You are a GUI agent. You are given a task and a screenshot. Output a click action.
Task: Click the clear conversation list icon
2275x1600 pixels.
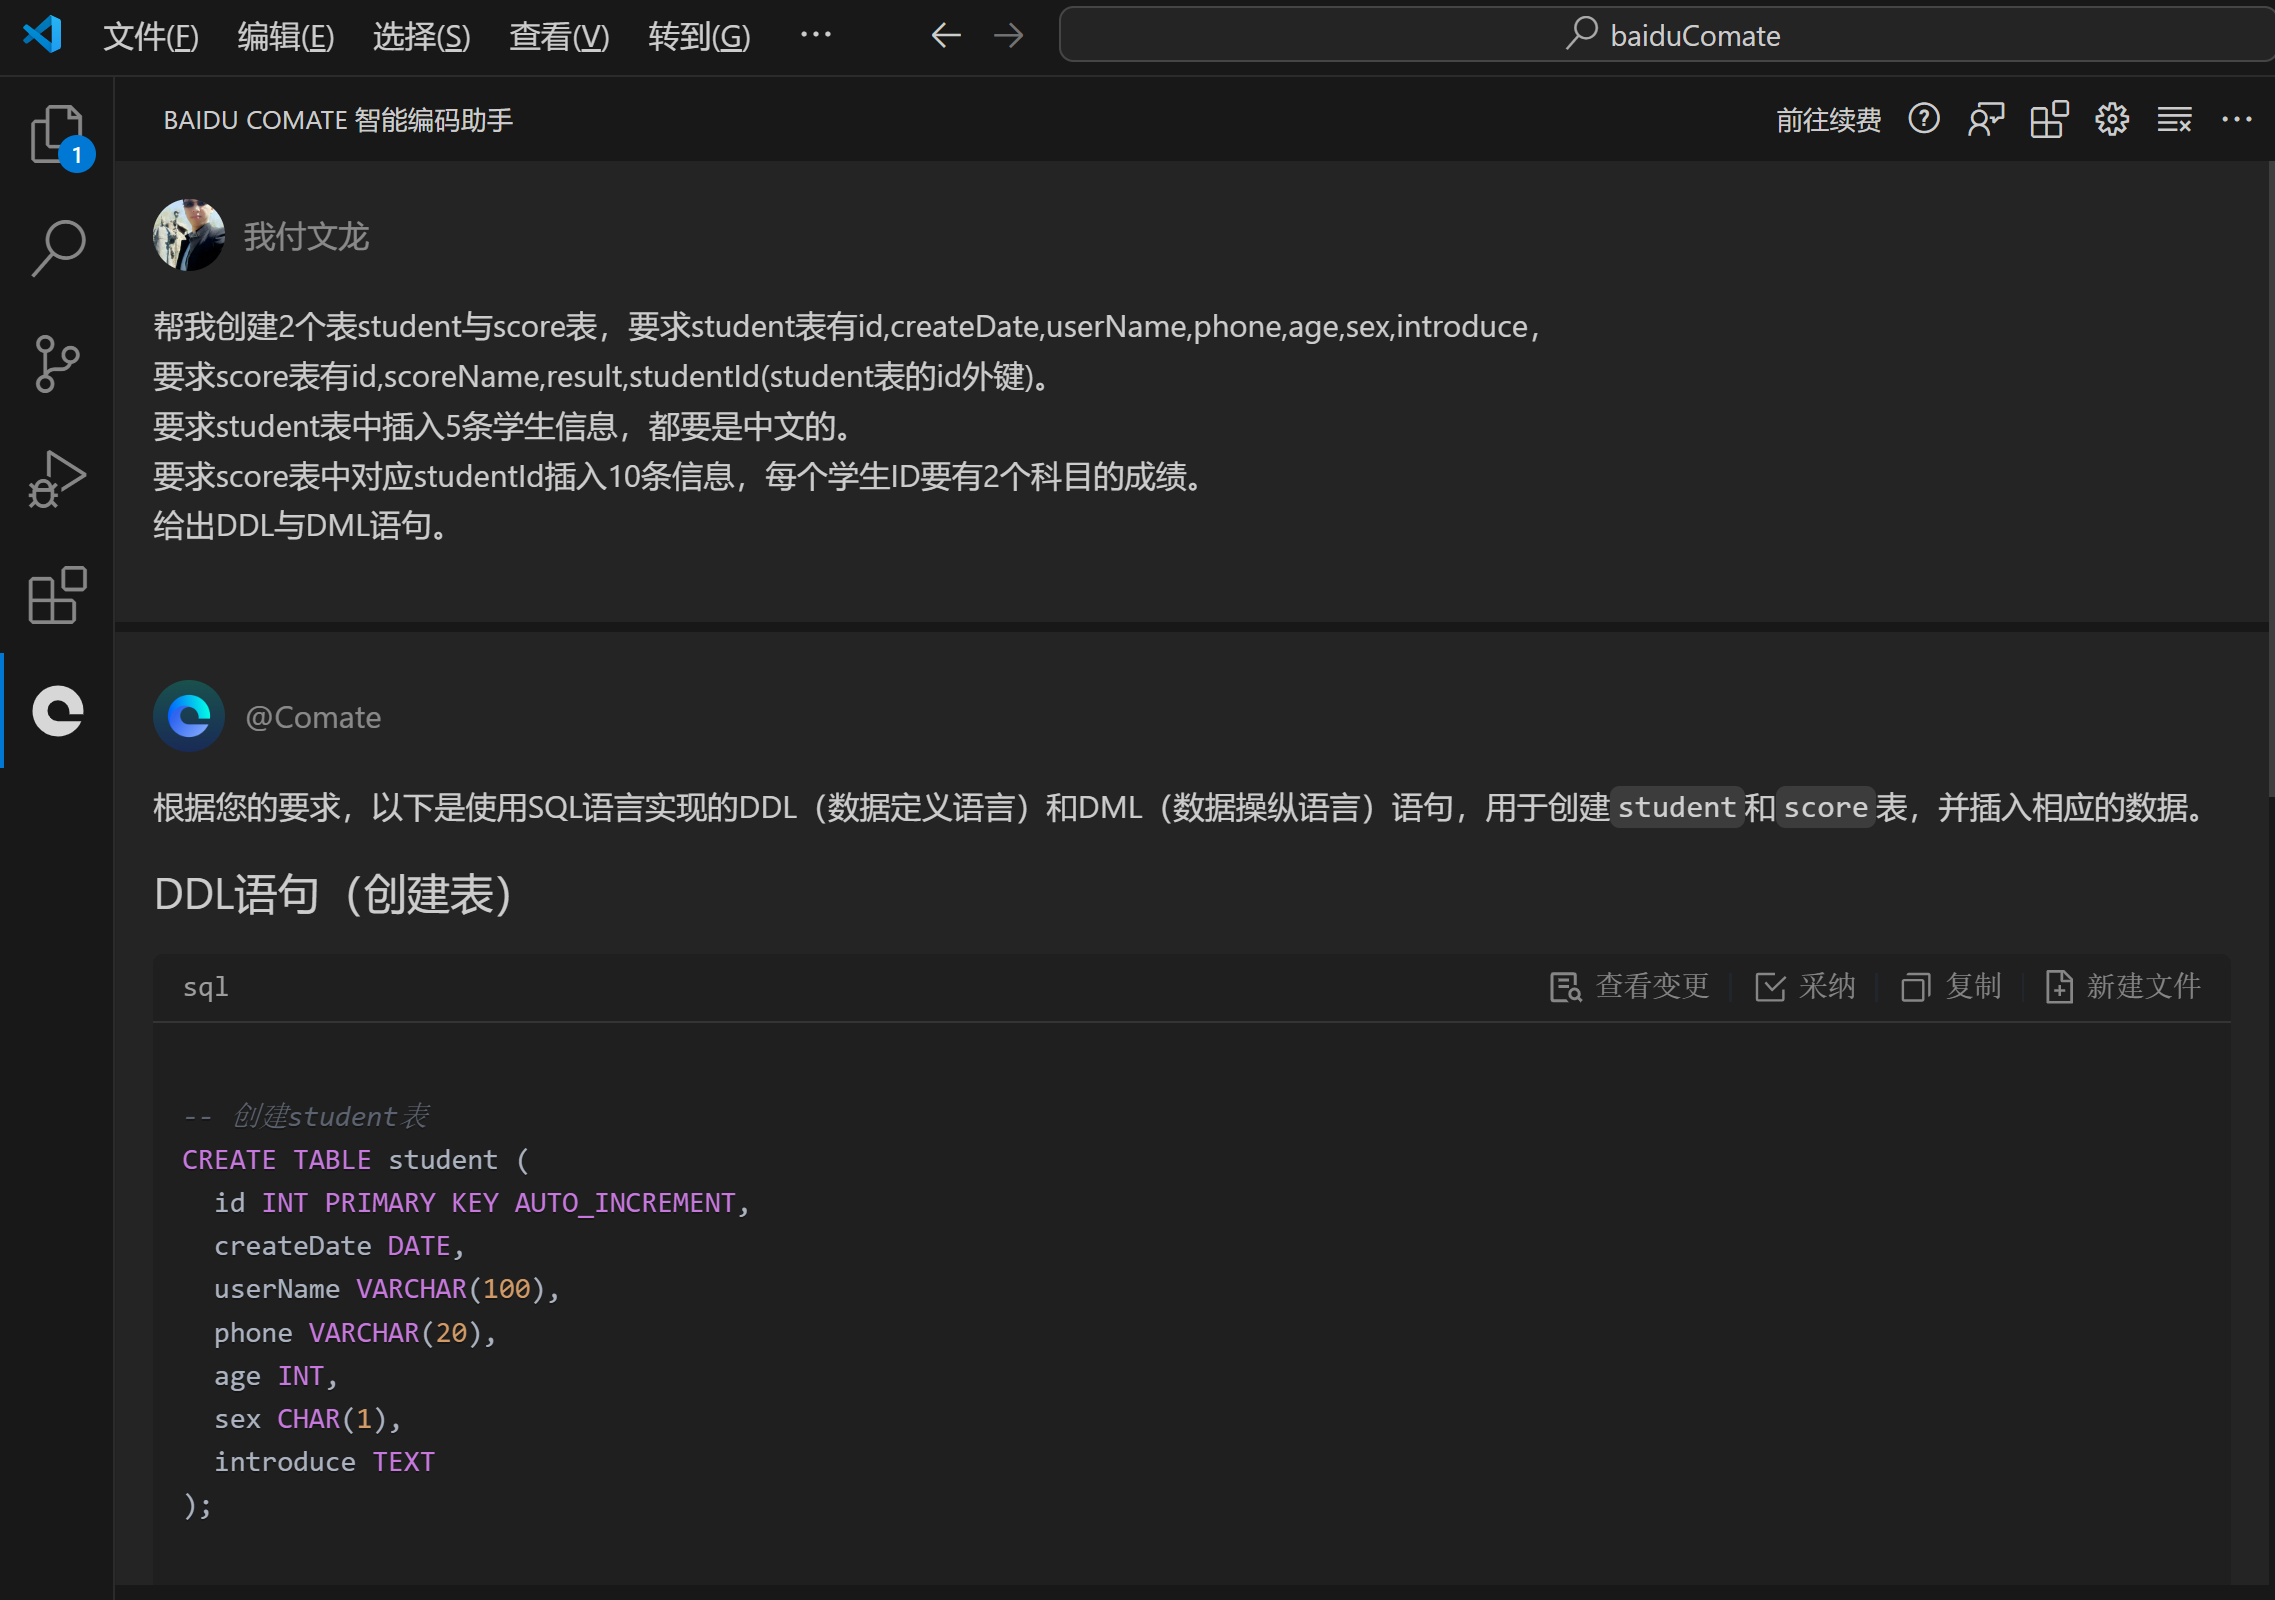click(2174, 120)
